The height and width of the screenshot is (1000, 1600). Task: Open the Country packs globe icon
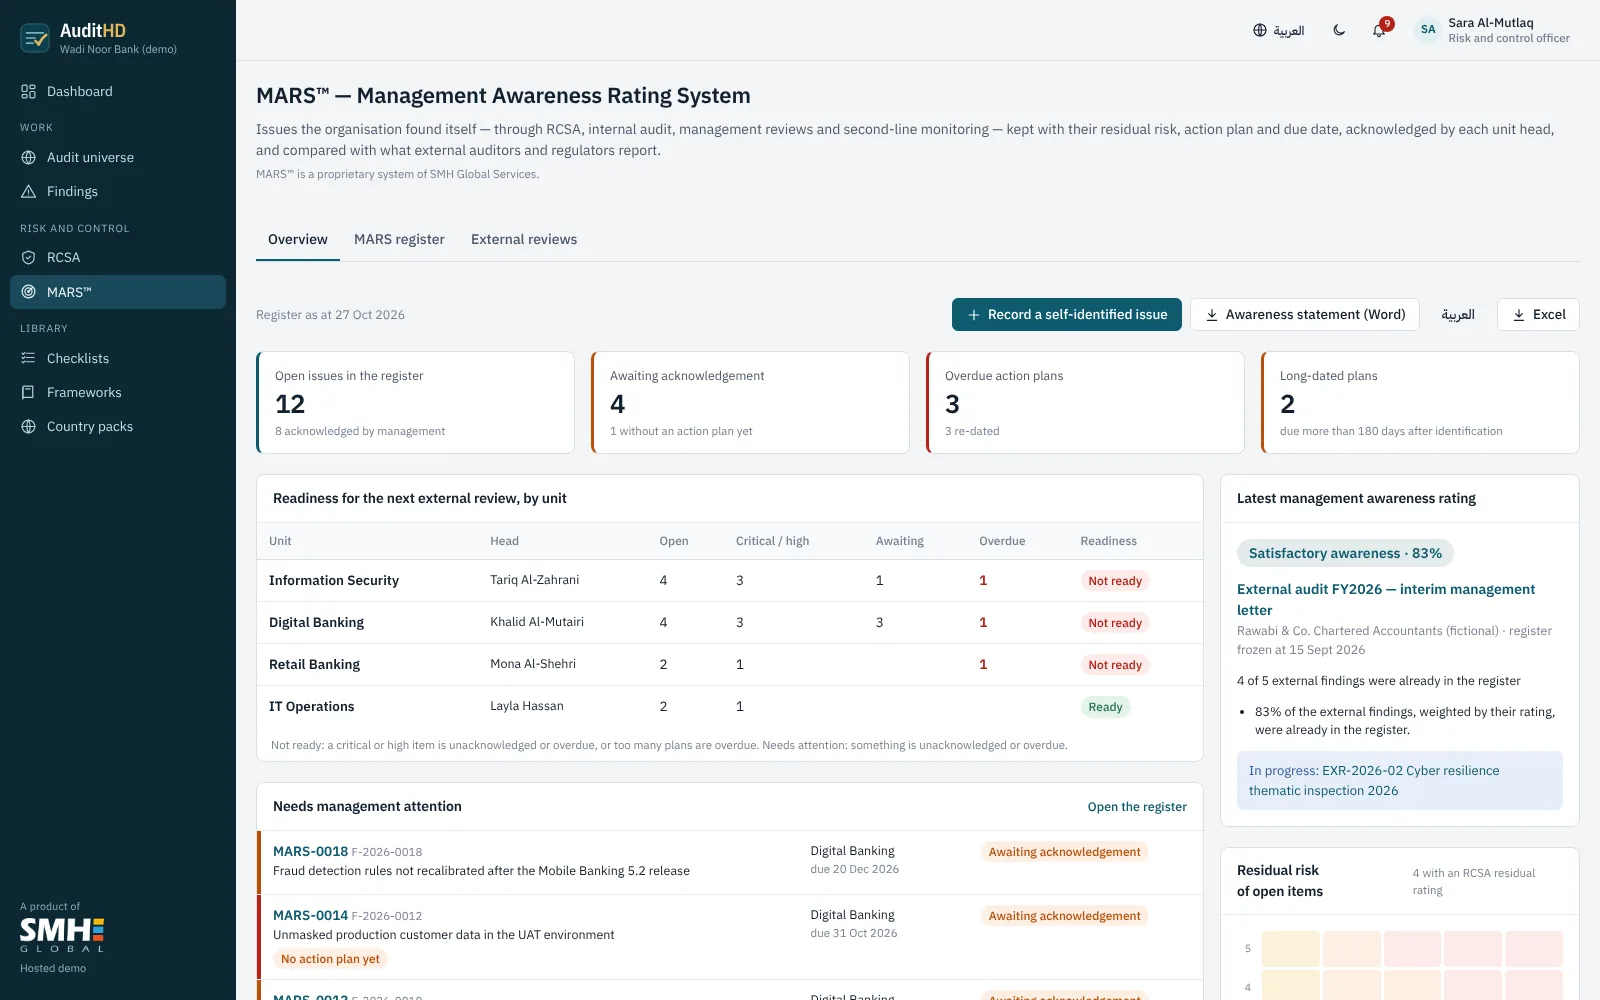tap(28, 427)
